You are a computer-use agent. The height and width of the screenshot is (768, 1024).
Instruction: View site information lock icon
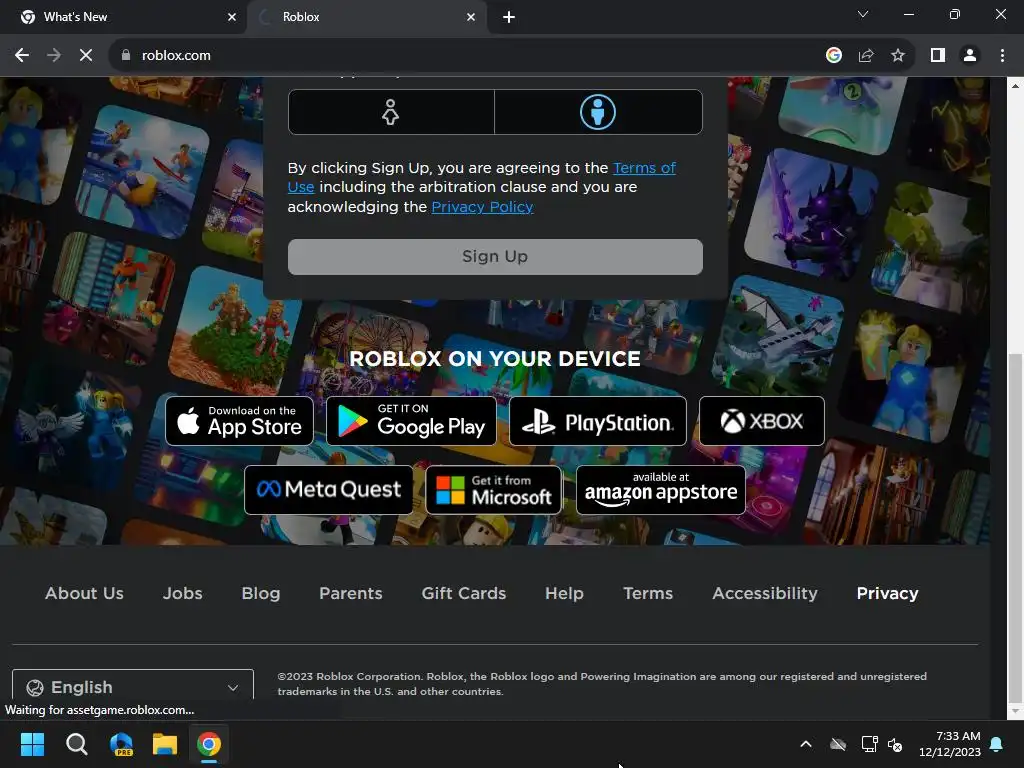[126, 56]
